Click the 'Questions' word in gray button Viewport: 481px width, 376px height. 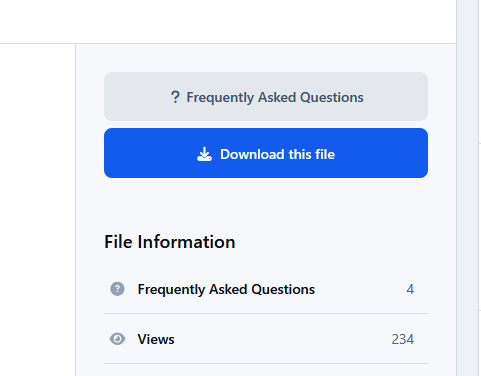[332, 98]
